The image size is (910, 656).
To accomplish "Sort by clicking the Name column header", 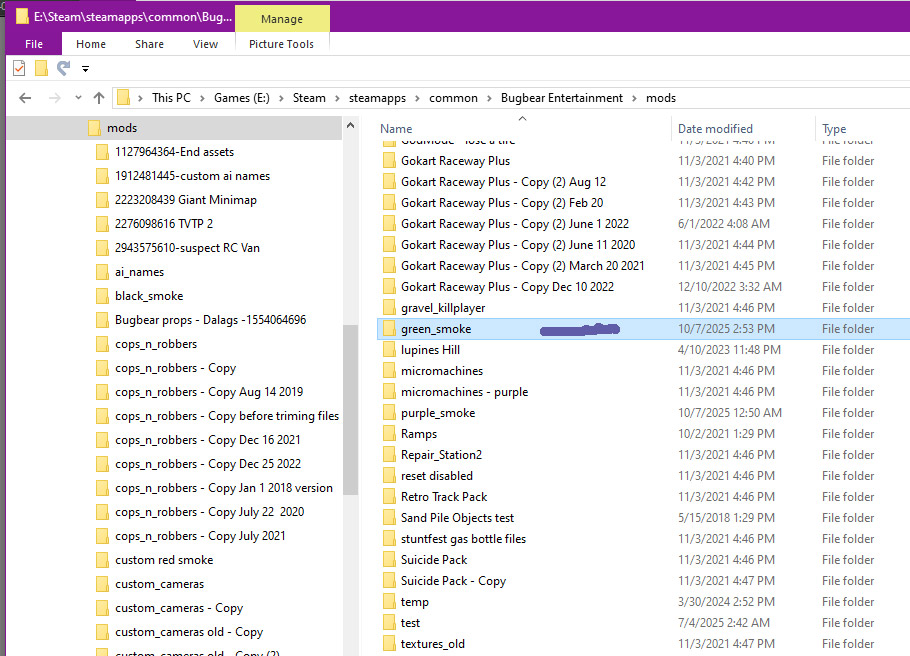I will 397,129.
